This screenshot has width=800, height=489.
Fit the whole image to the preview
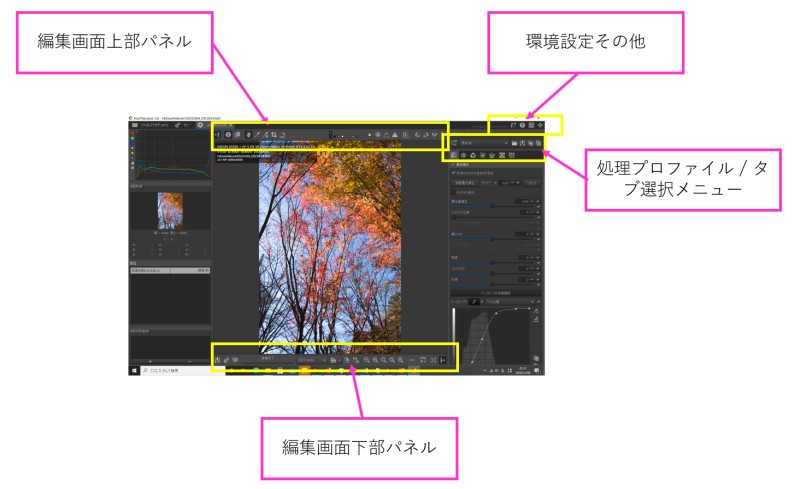click(383, 360)
